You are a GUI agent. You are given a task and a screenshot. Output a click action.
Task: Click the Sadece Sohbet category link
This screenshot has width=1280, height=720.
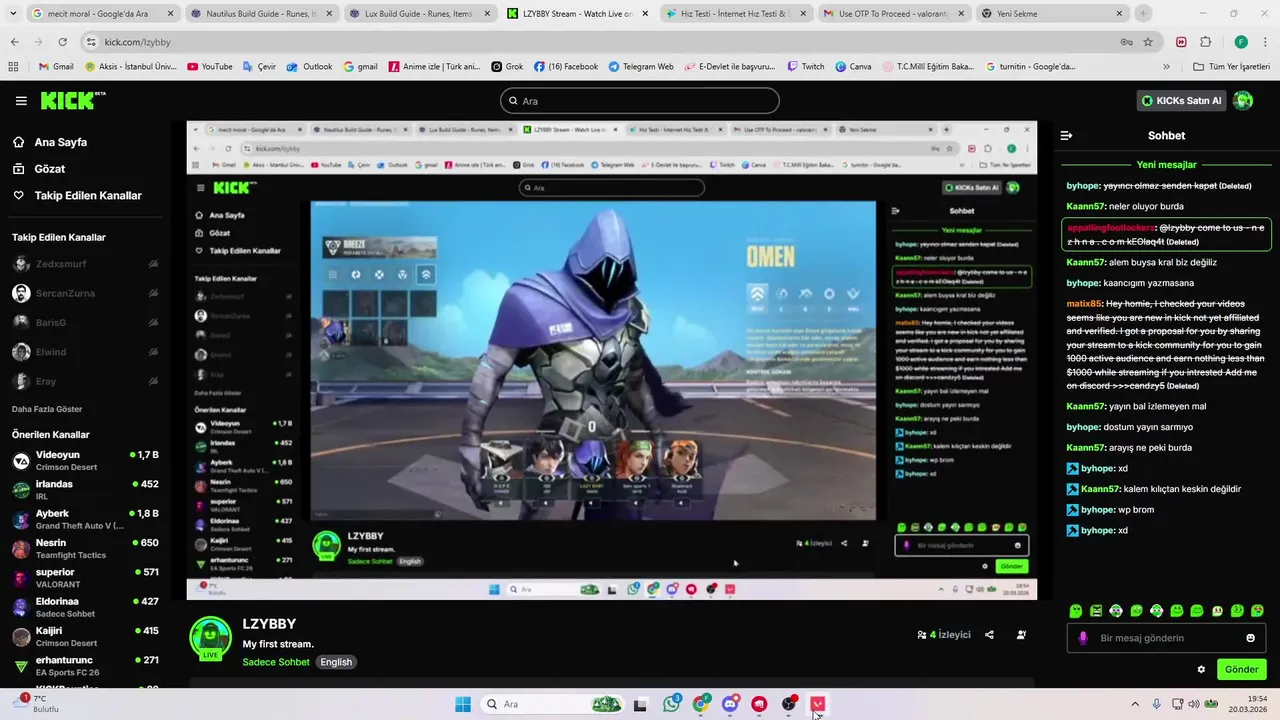(276, 662)
